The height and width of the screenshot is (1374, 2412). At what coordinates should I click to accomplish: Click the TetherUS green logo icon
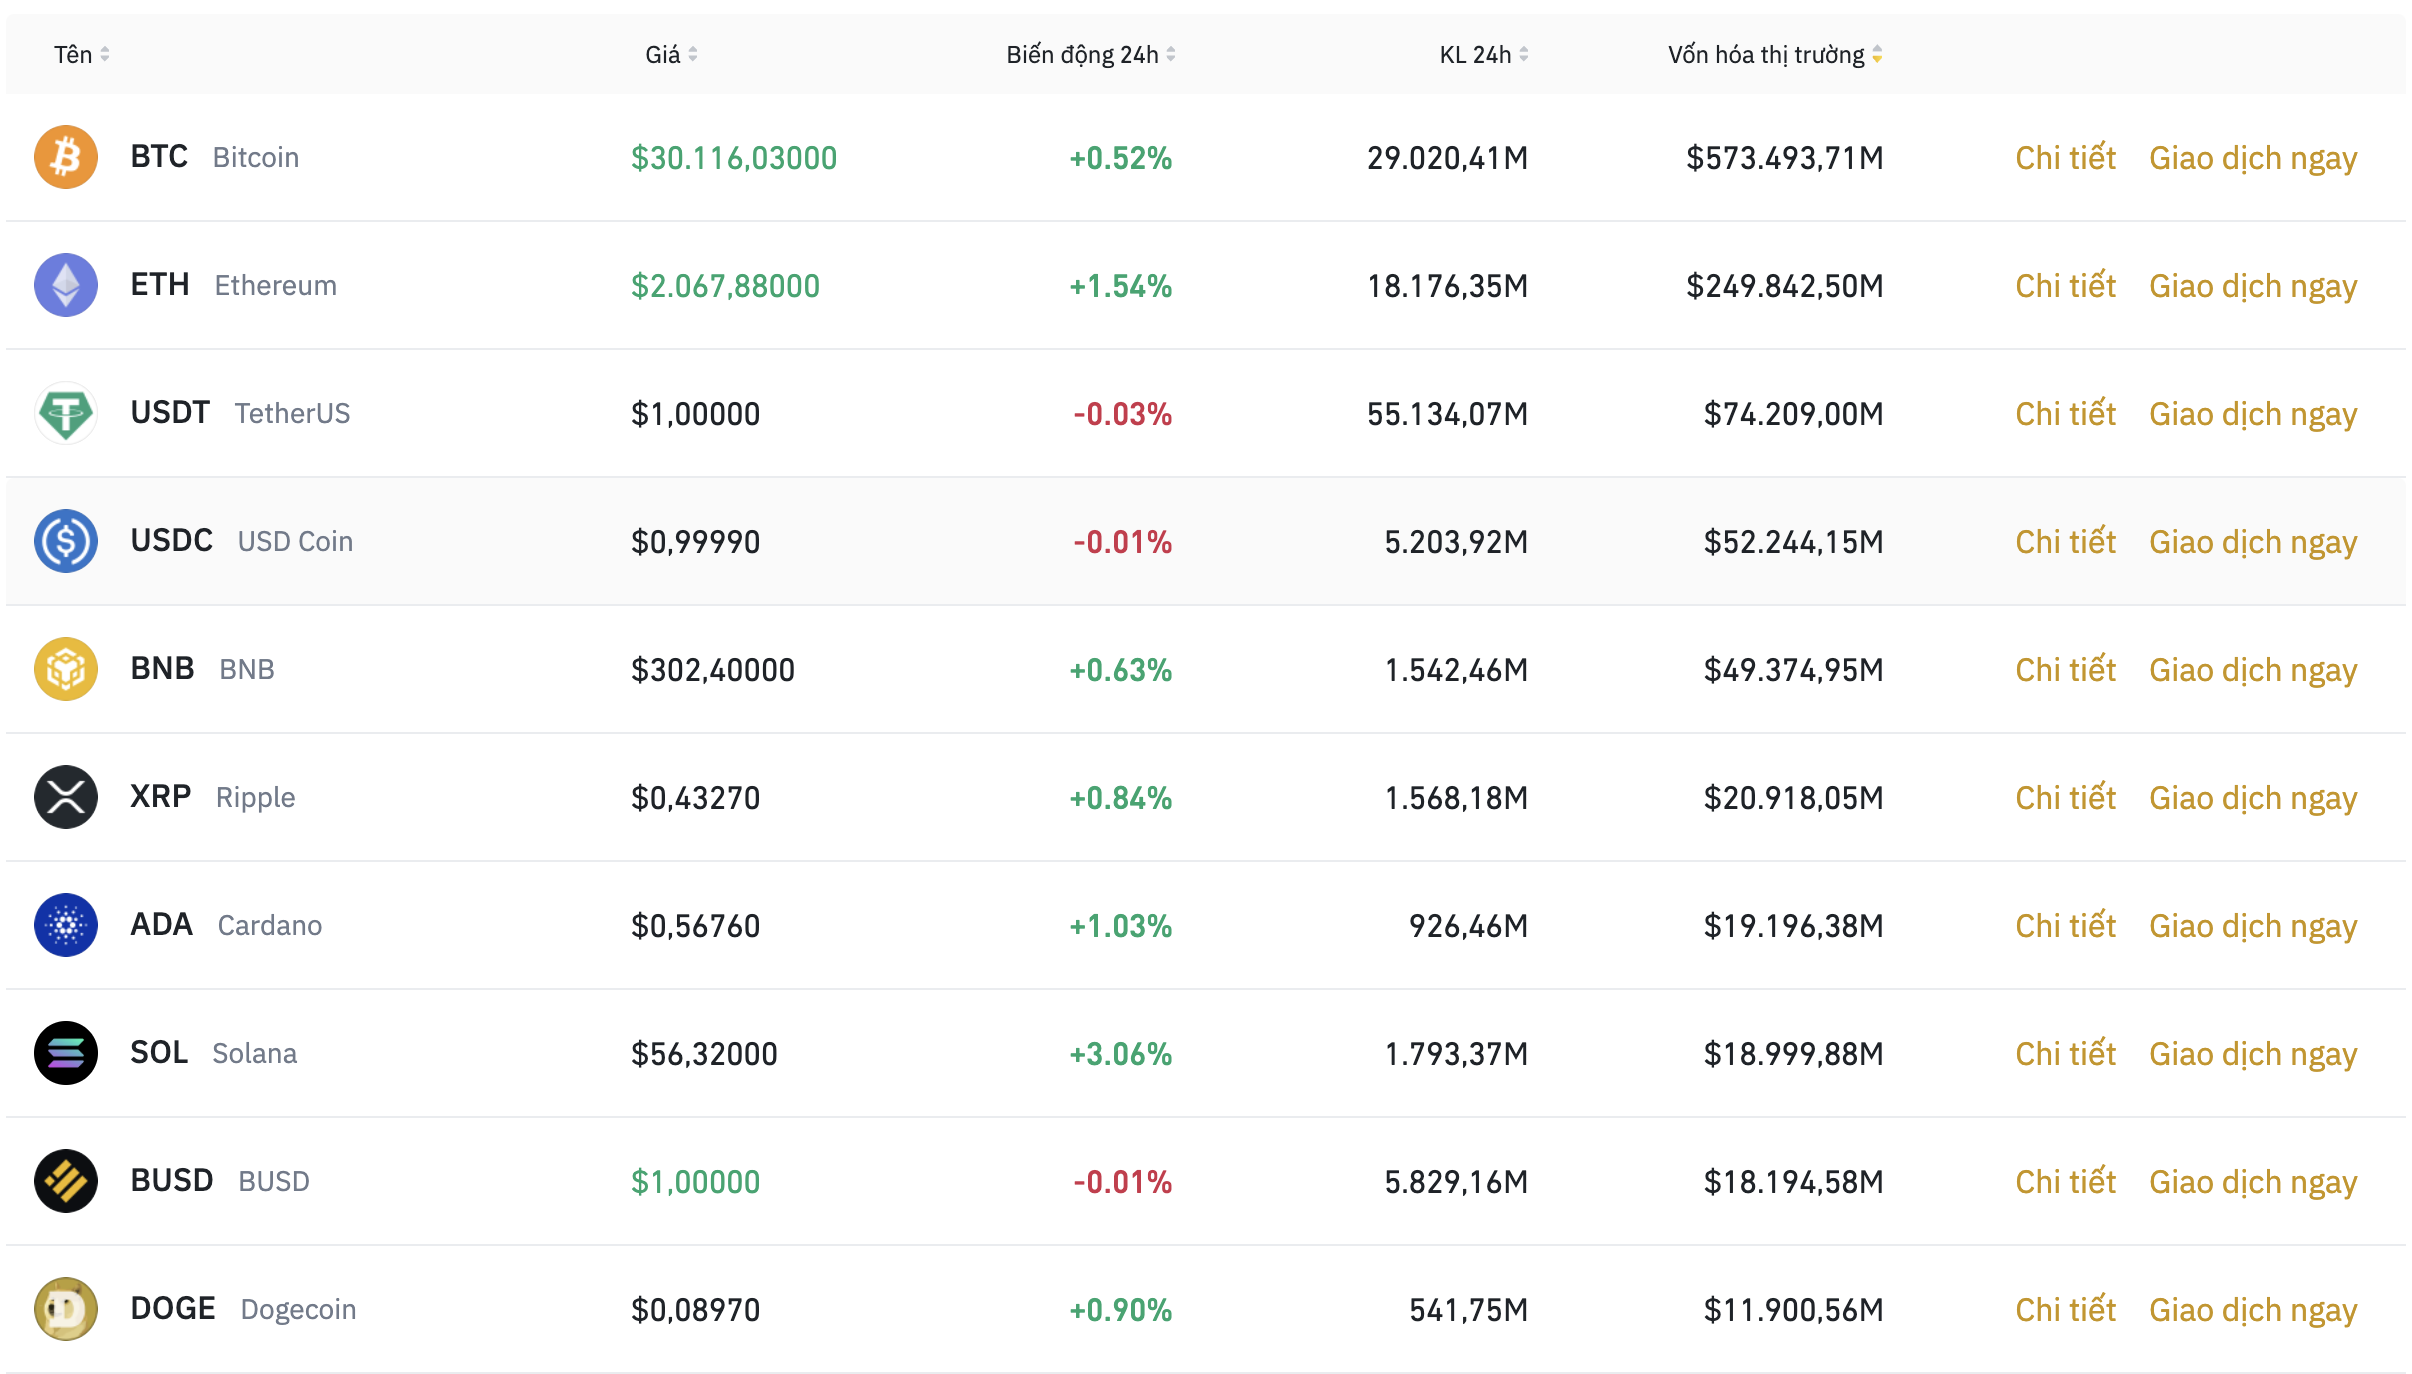click(x=66, y=413)
